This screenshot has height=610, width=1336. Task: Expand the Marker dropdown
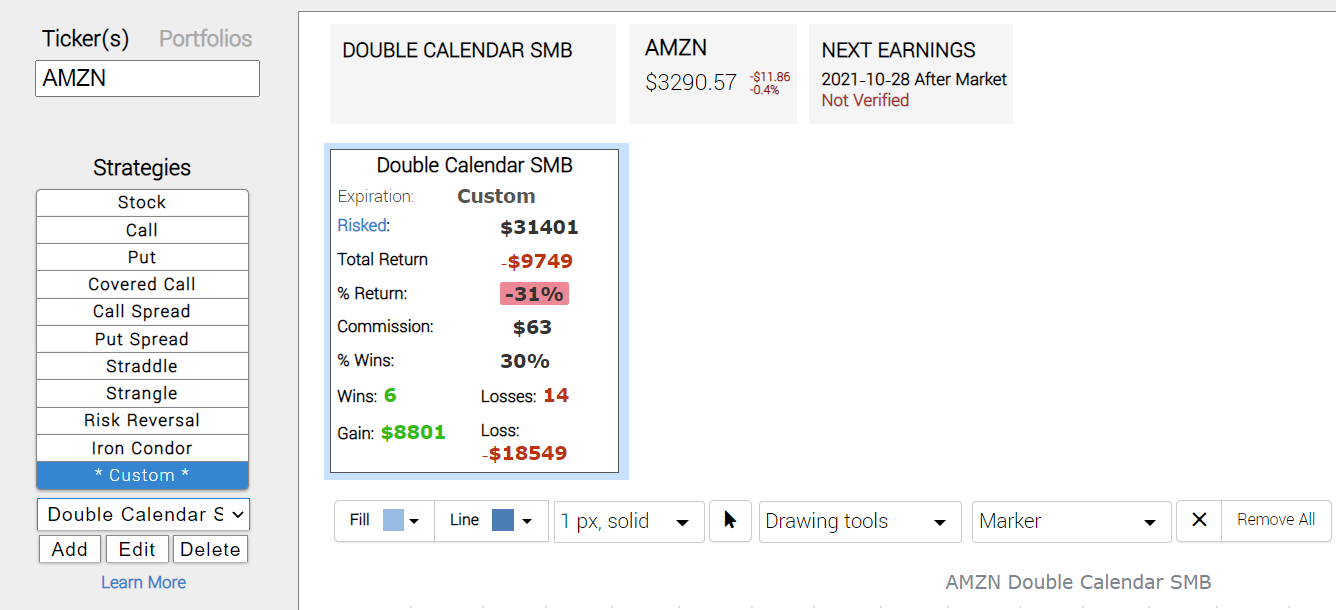1069,521
